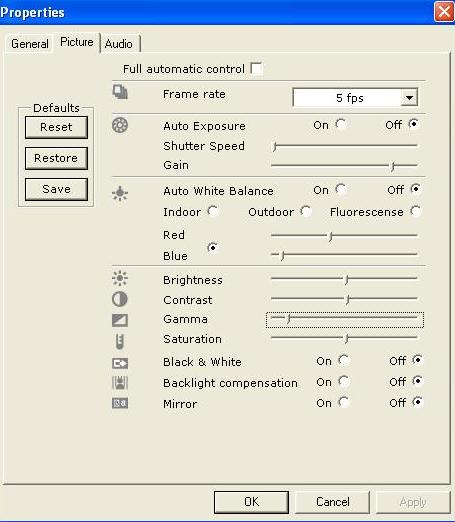Click the Auto Exposure aperture icon

coord(120,126)
